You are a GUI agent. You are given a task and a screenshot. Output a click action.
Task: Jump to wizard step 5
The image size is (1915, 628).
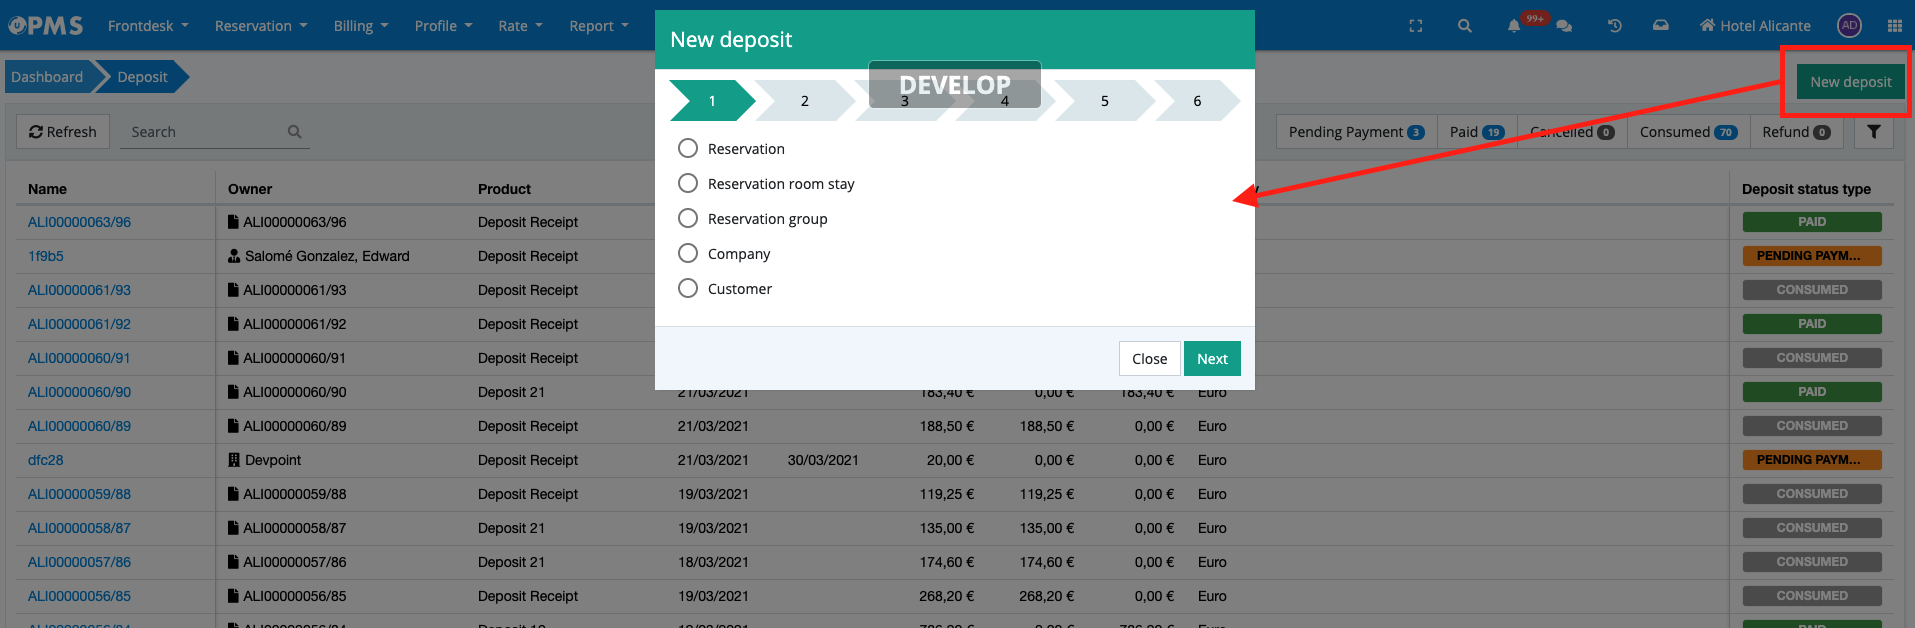(1104, 101)
